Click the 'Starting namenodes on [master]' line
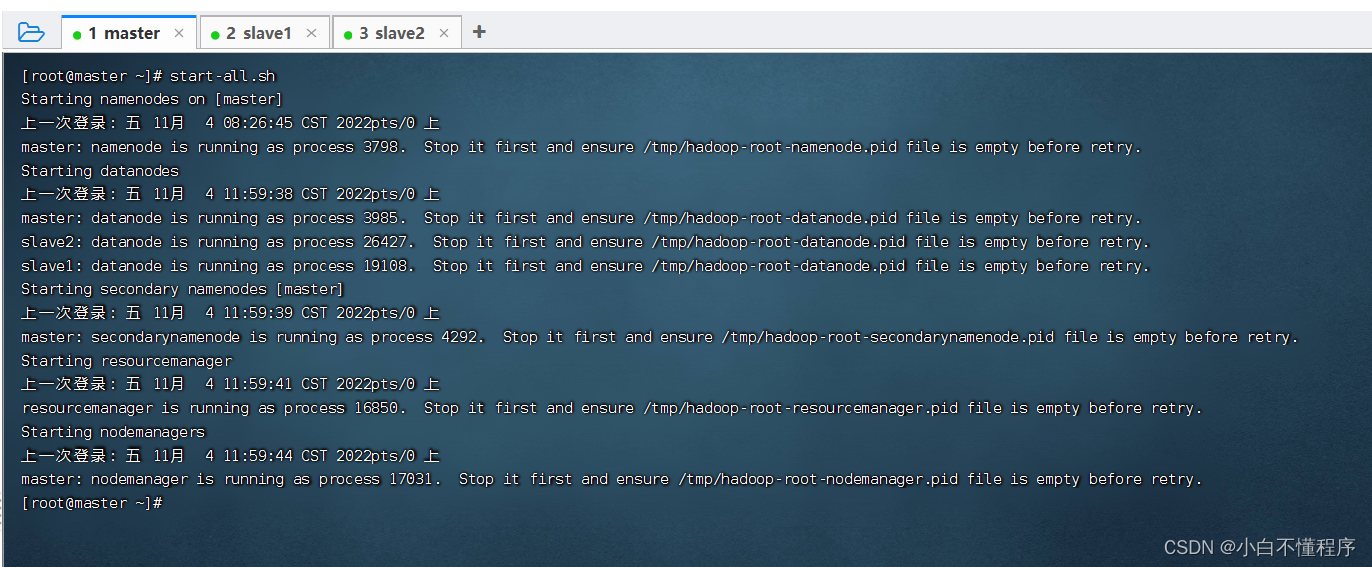 [x=152, y=99]
